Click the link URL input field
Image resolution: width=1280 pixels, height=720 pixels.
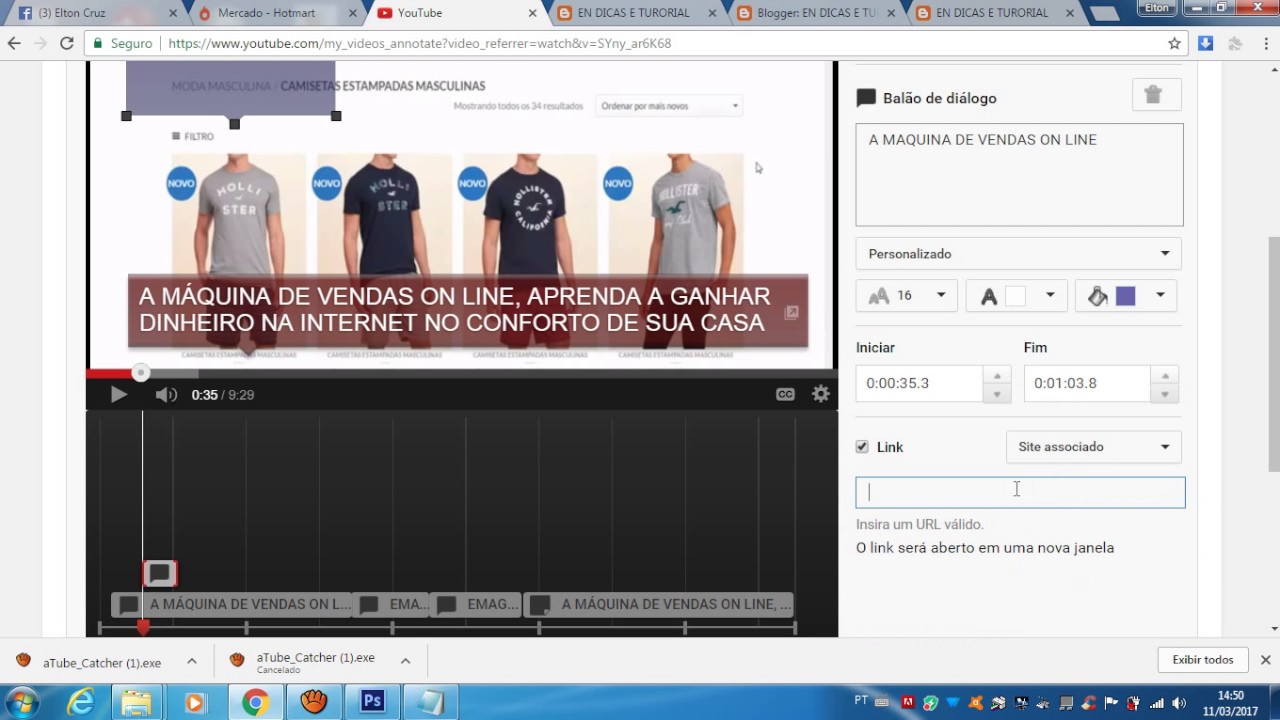pyautogui.click(x=1020, y=492)
